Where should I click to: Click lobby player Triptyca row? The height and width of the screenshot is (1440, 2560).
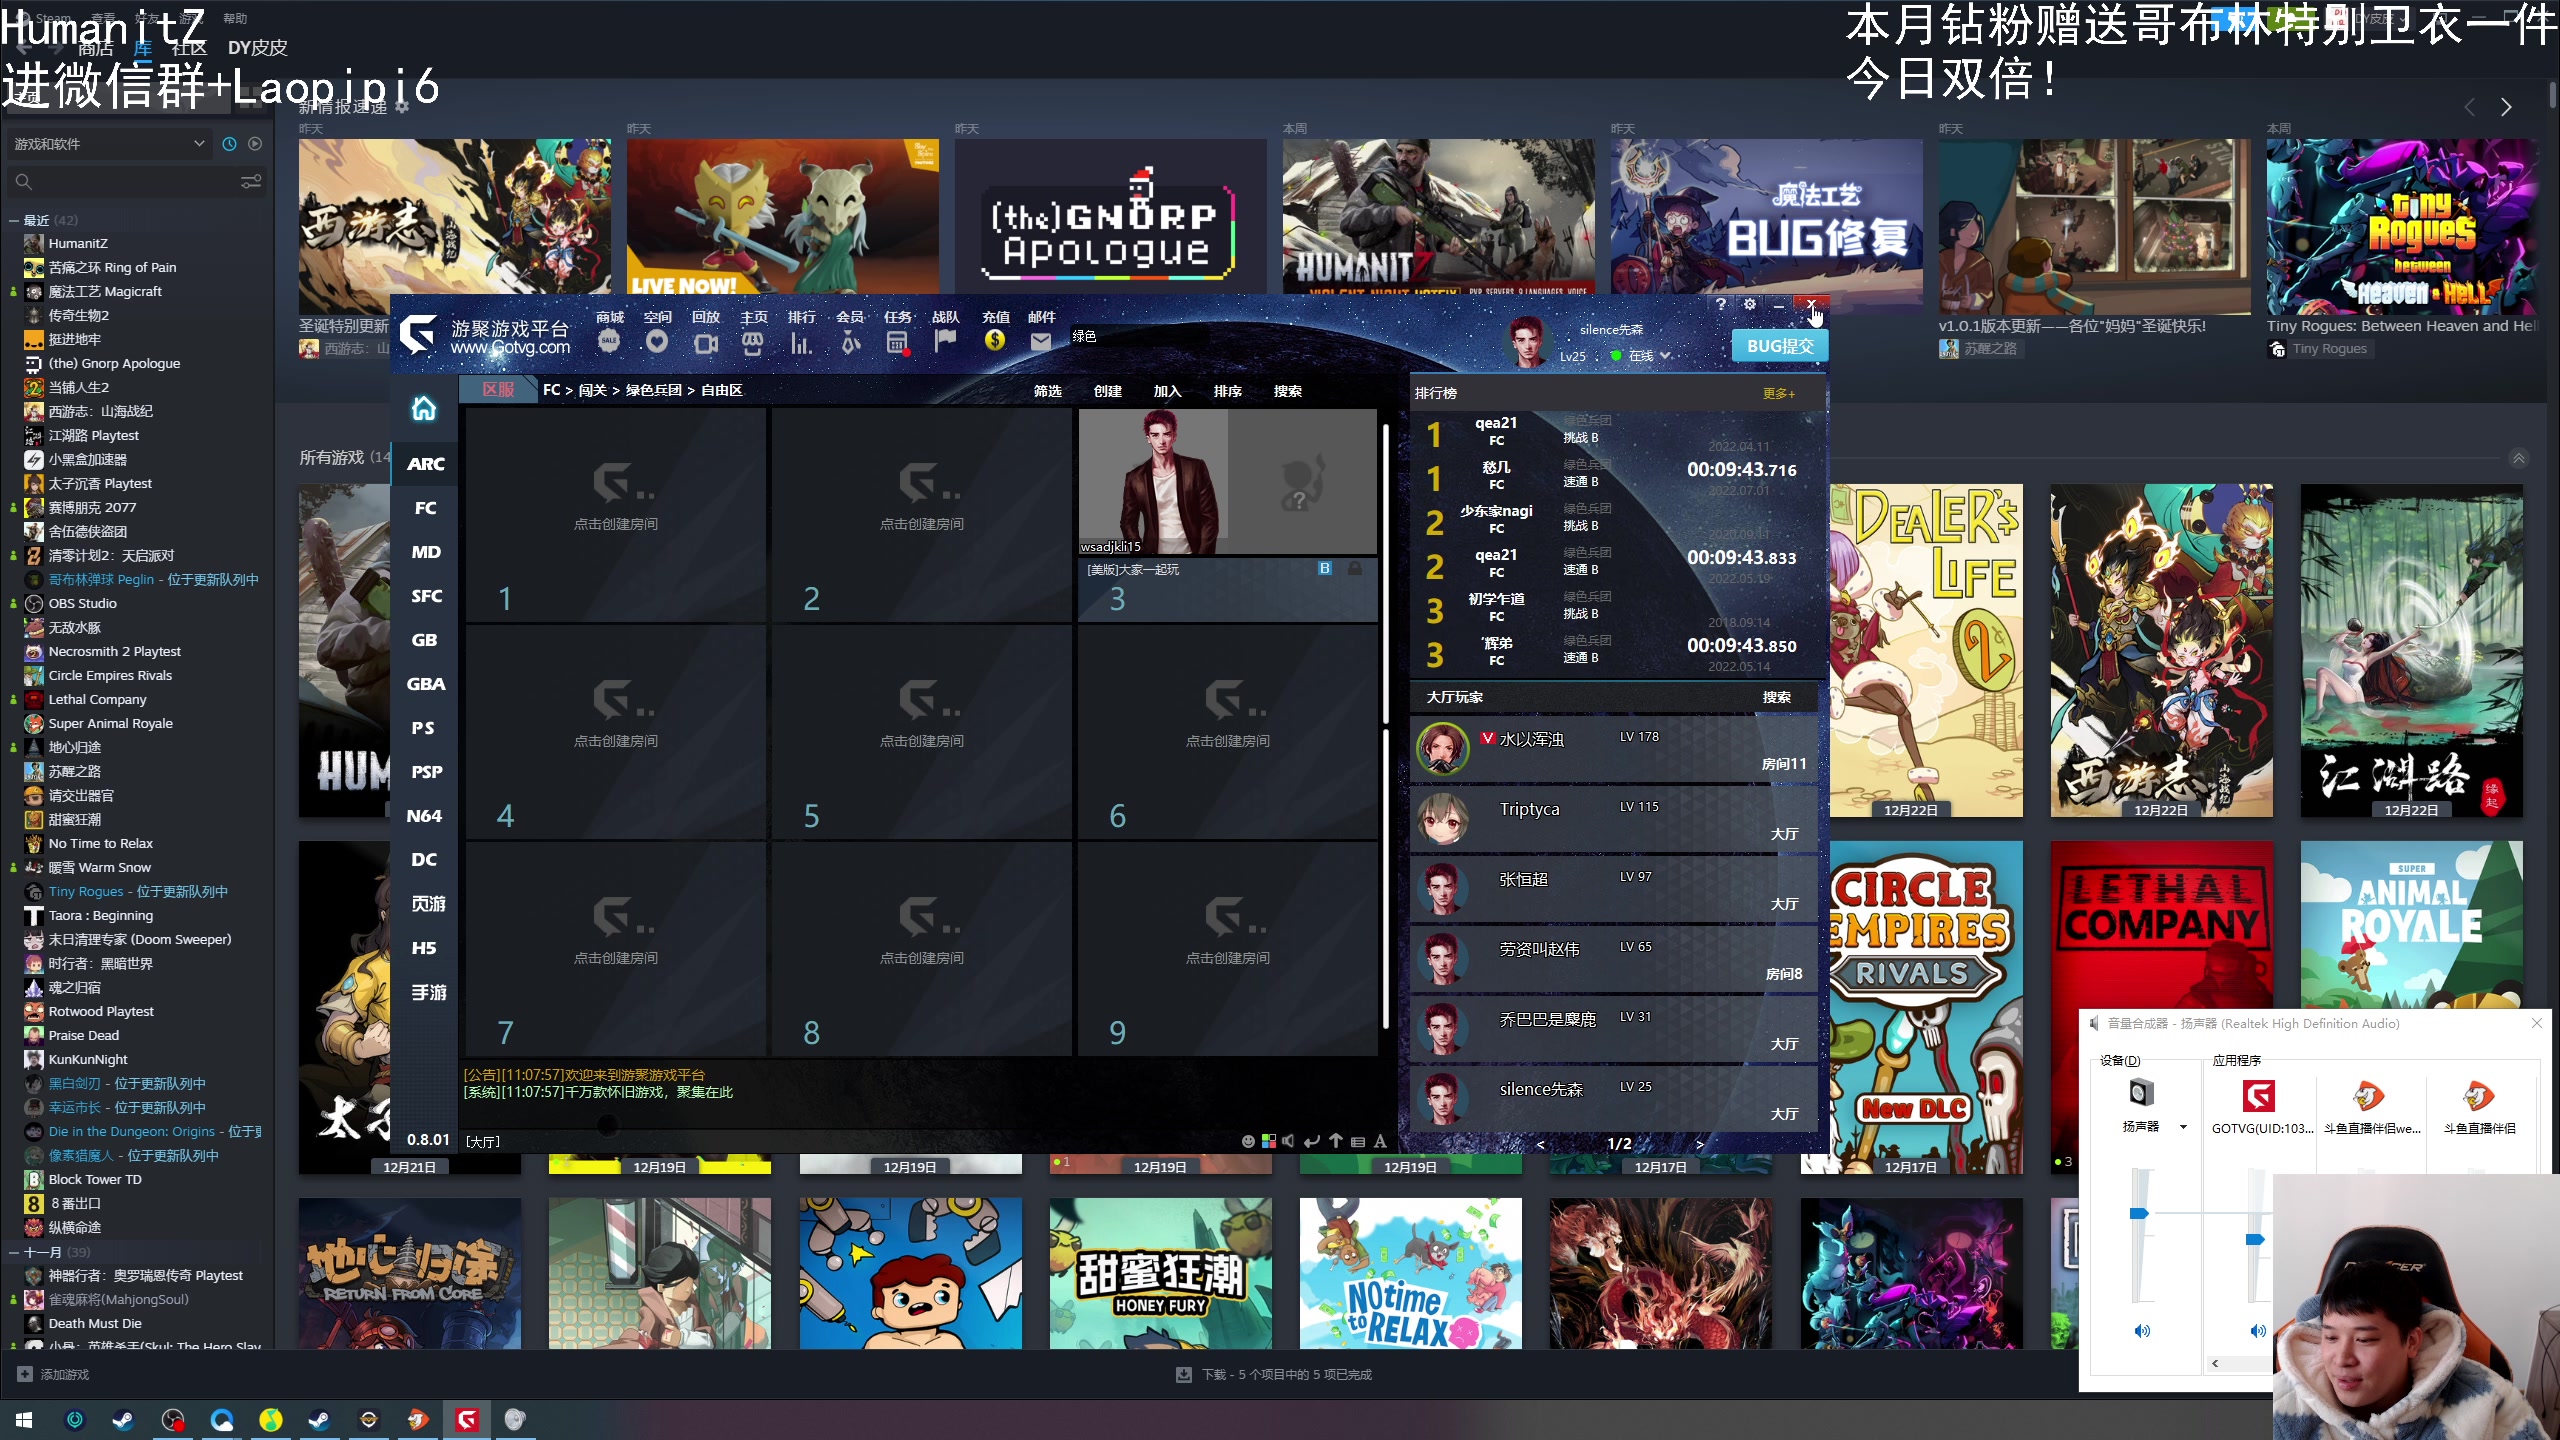(1613, 819)
